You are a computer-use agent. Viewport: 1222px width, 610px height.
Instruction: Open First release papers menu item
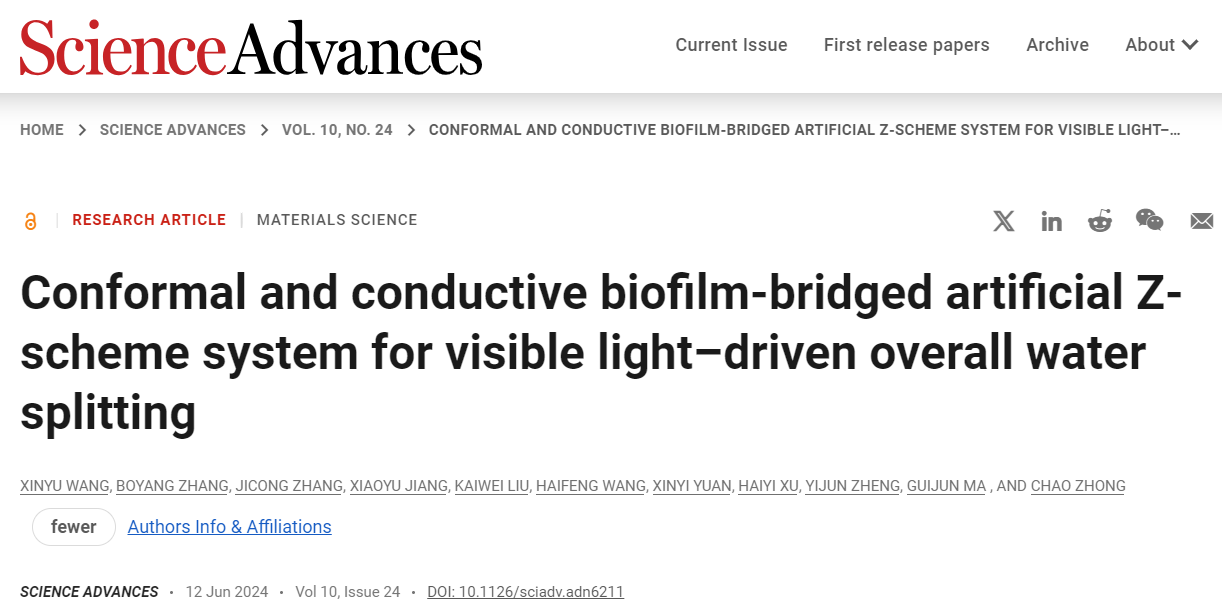906,45
